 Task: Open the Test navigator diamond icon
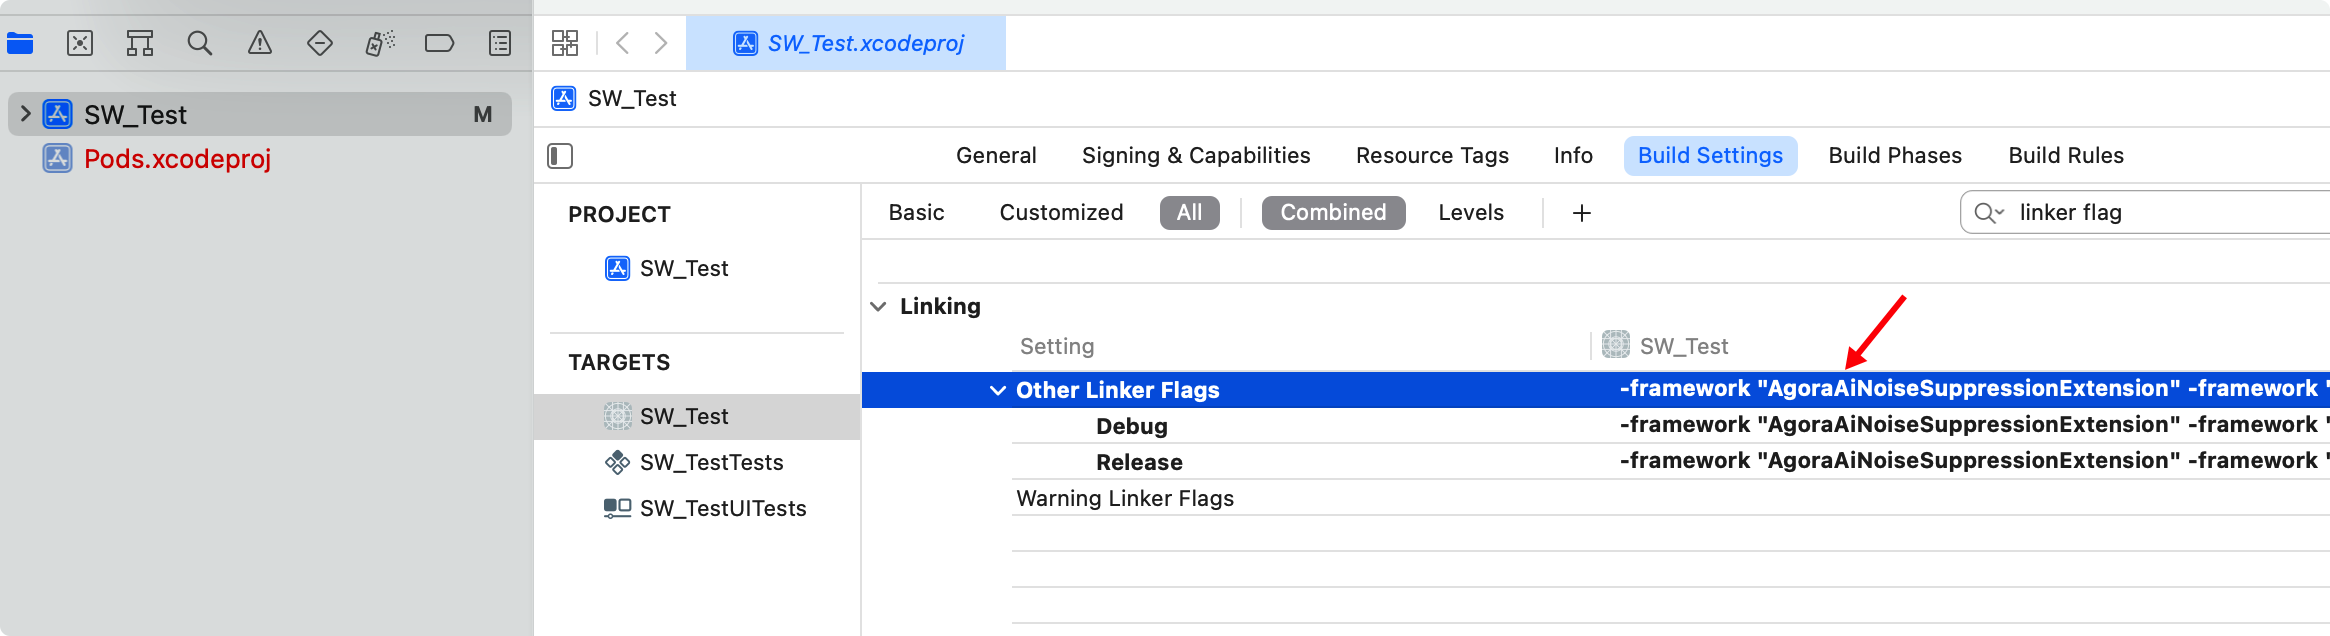[320, 43]
